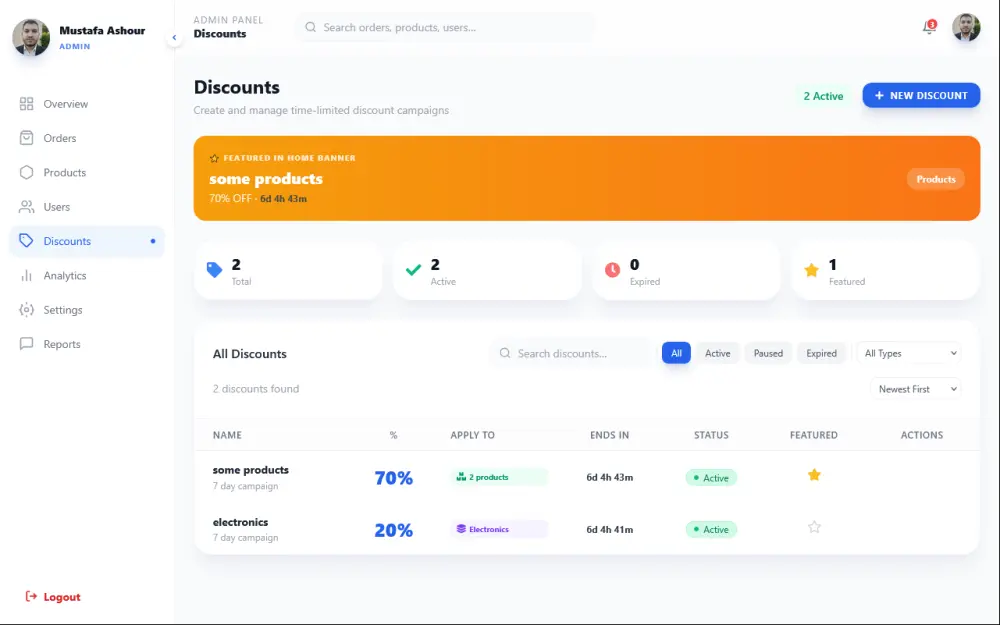Open Users in the sidebar
Viewport: 1000px width, 625px height.
(87, 207)
